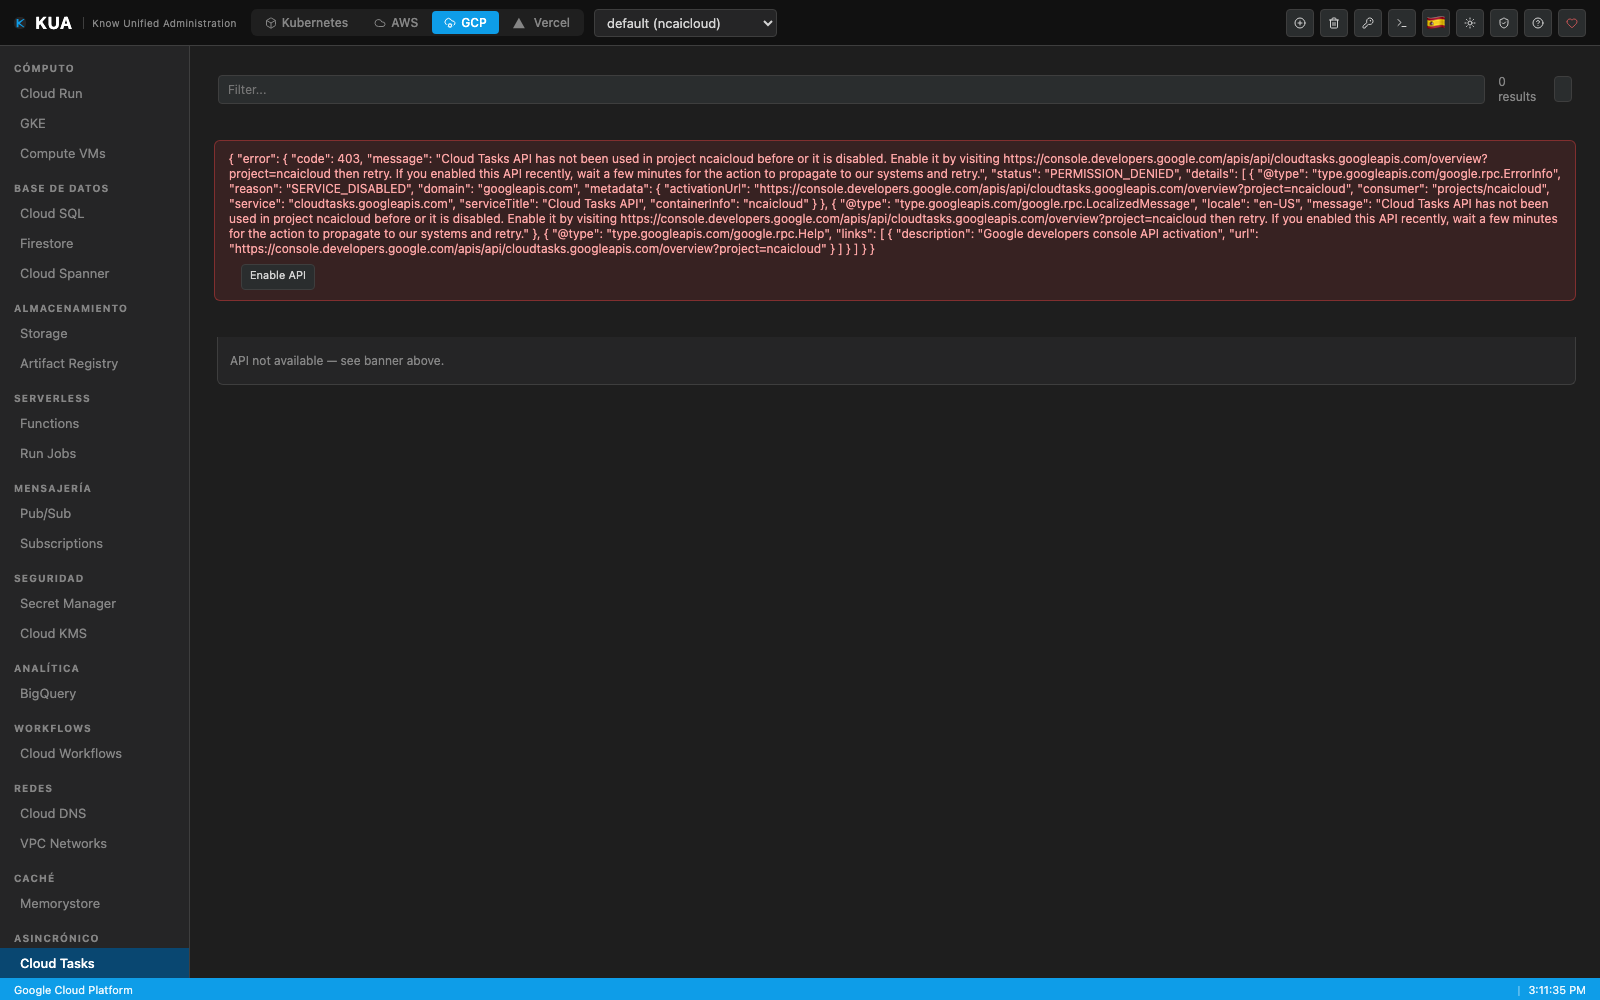This screenshot has width=1600, height=1000.
Task: Open Cloud Run in sidebar
Action: (x=94, y=94)
